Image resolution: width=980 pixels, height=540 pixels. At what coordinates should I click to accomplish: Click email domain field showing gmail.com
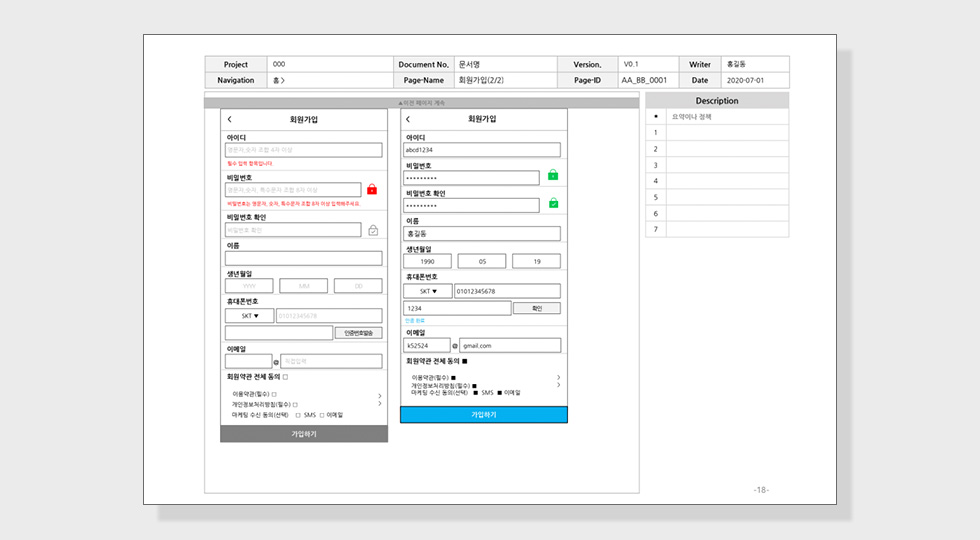click(510, 346)
